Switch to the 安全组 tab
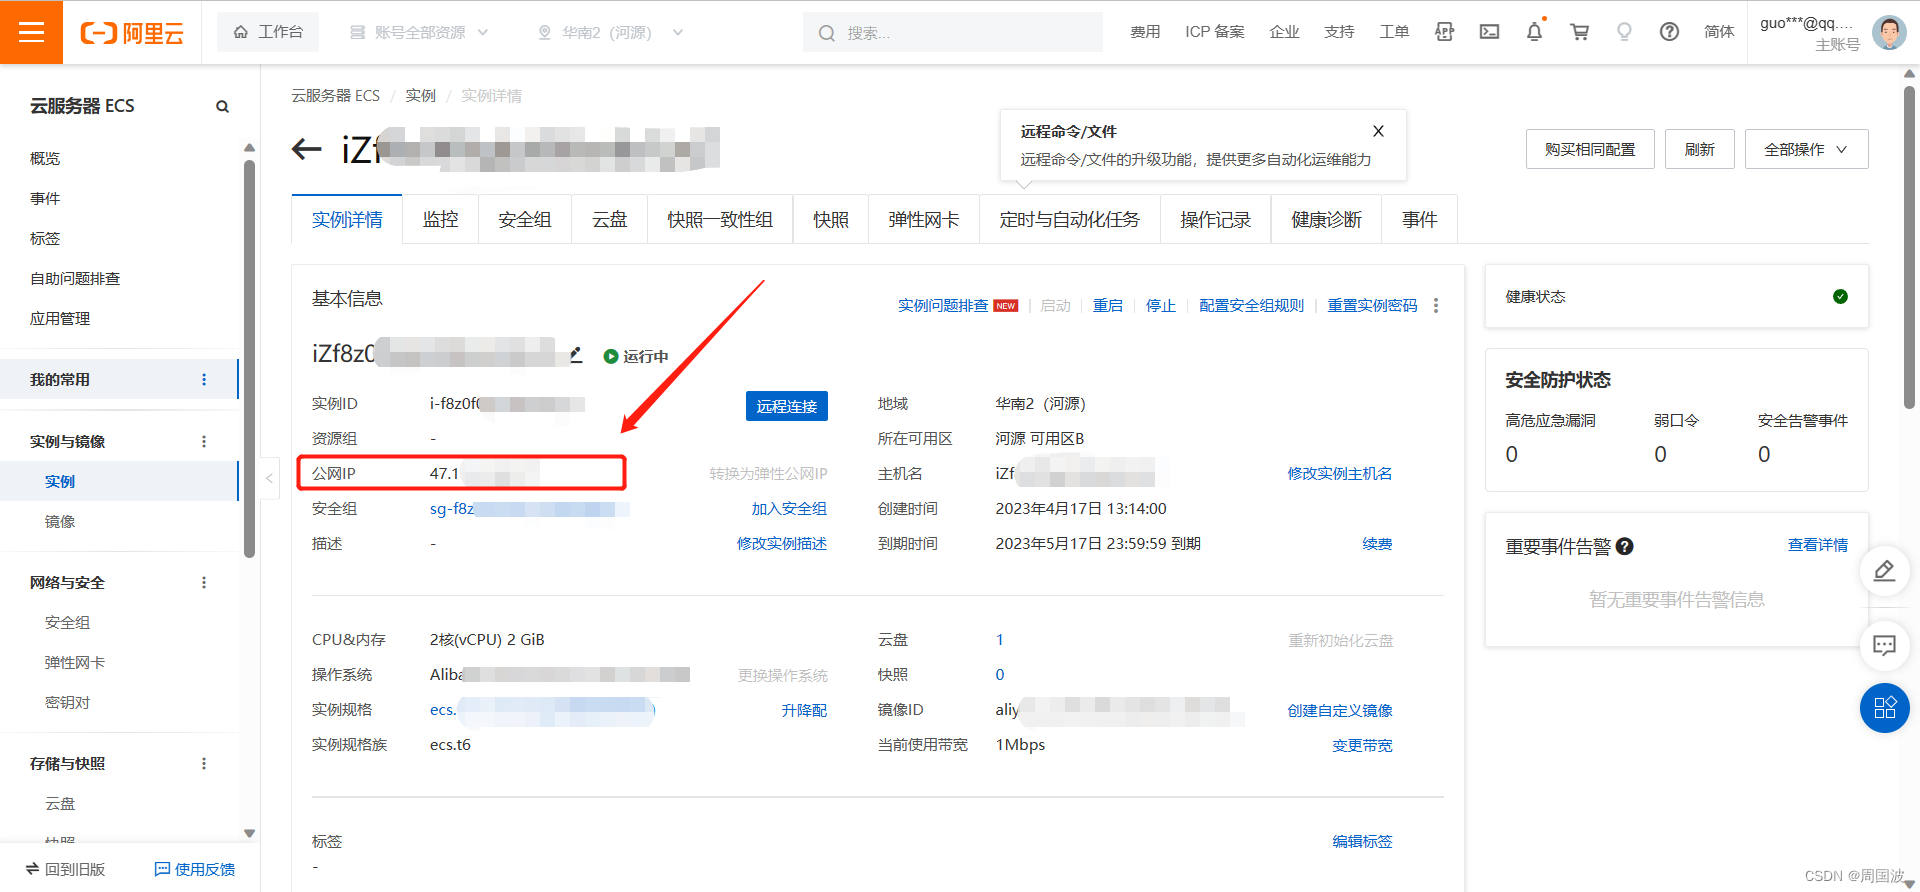Viewport: 1920px width, 892px height. point(525,219)
